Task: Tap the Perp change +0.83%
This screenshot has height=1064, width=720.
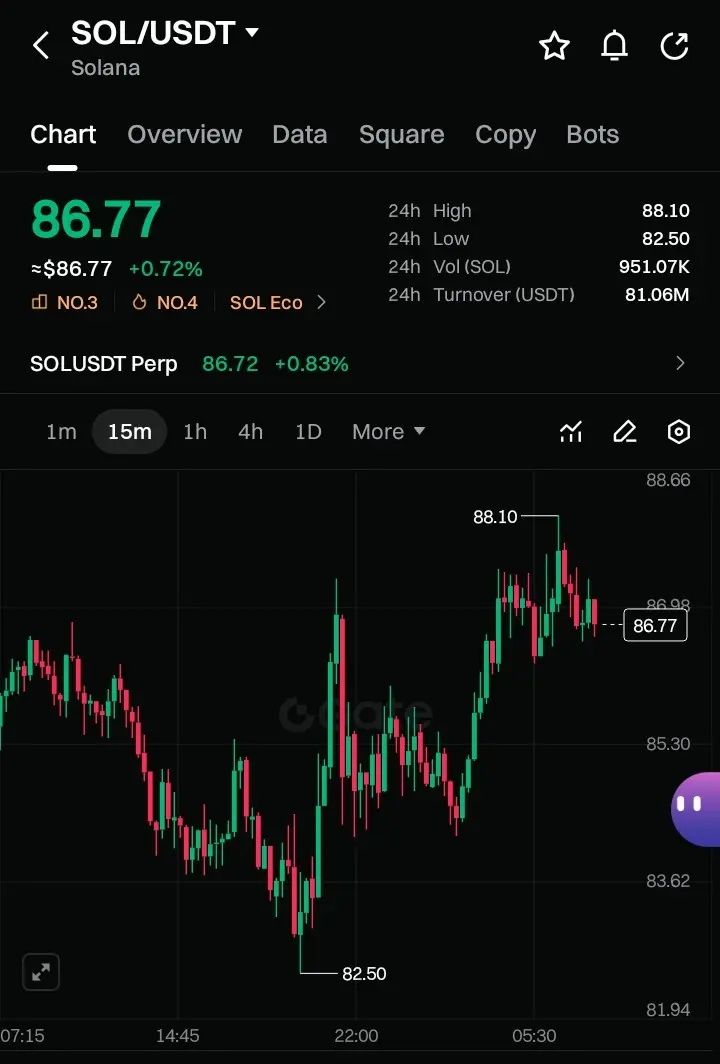Action: click(311, 364)
